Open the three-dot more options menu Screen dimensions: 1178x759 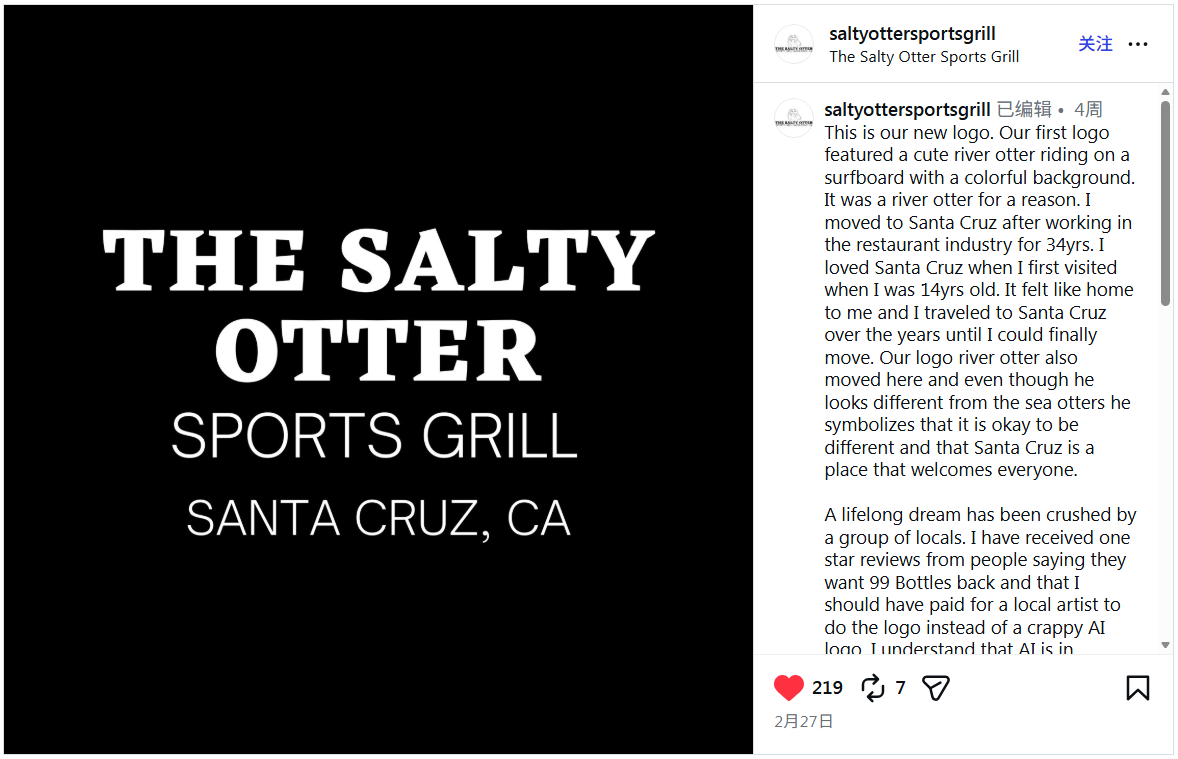pos(1138,44)
